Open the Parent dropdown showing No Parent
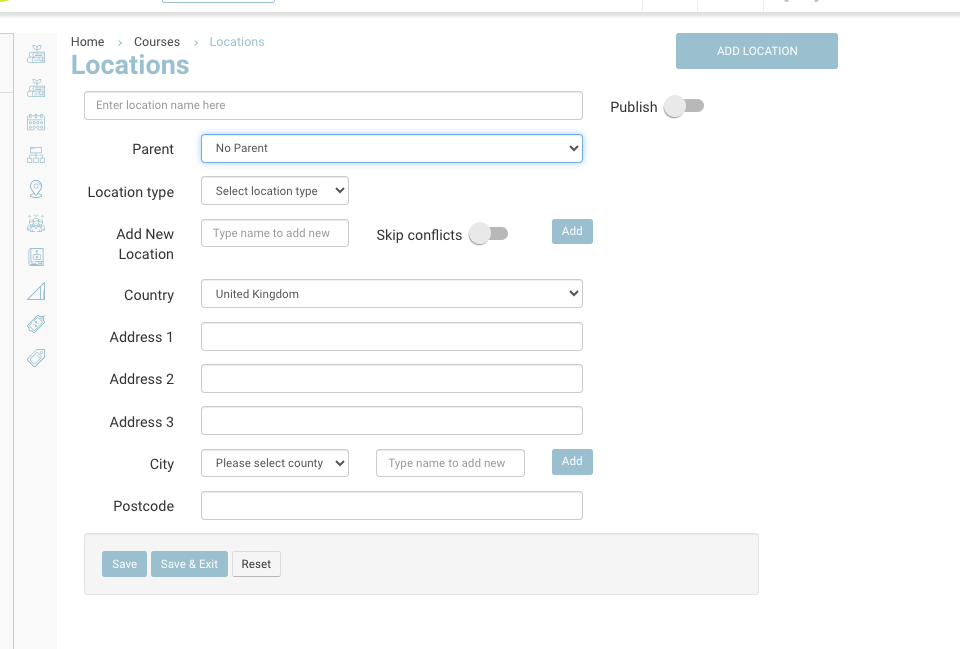960x649 pixels. click(391, 148)
